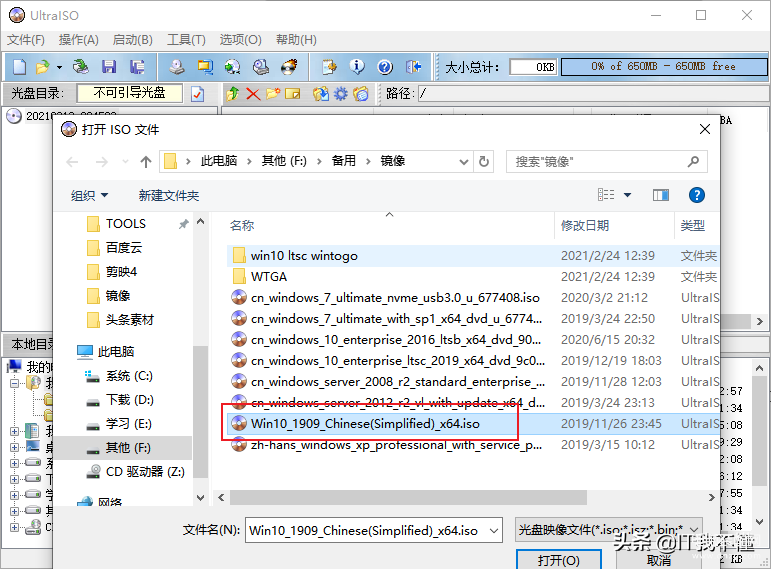This screenshot has height=569, width=771.
Task: Click the Mount to virtual drive icon
Action: [261, 66]
